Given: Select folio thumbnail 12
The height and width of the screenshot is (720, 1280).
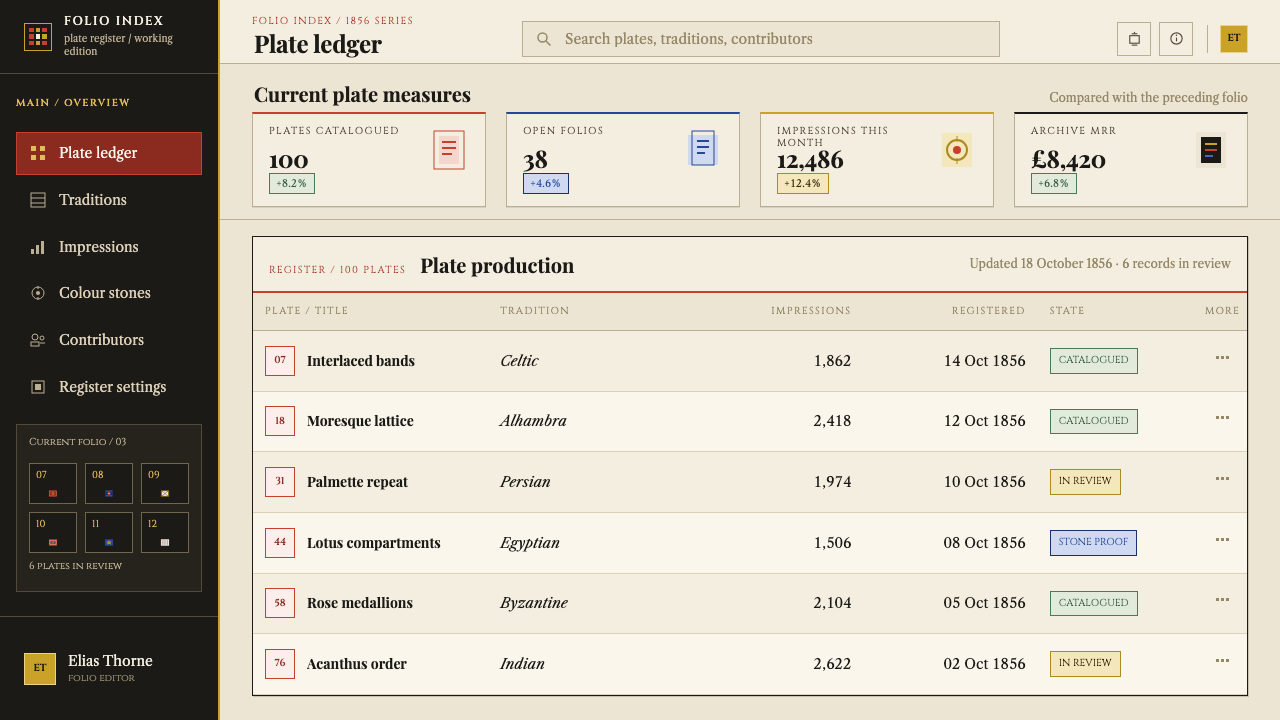Looking at the screenshot, I should 165,532.
